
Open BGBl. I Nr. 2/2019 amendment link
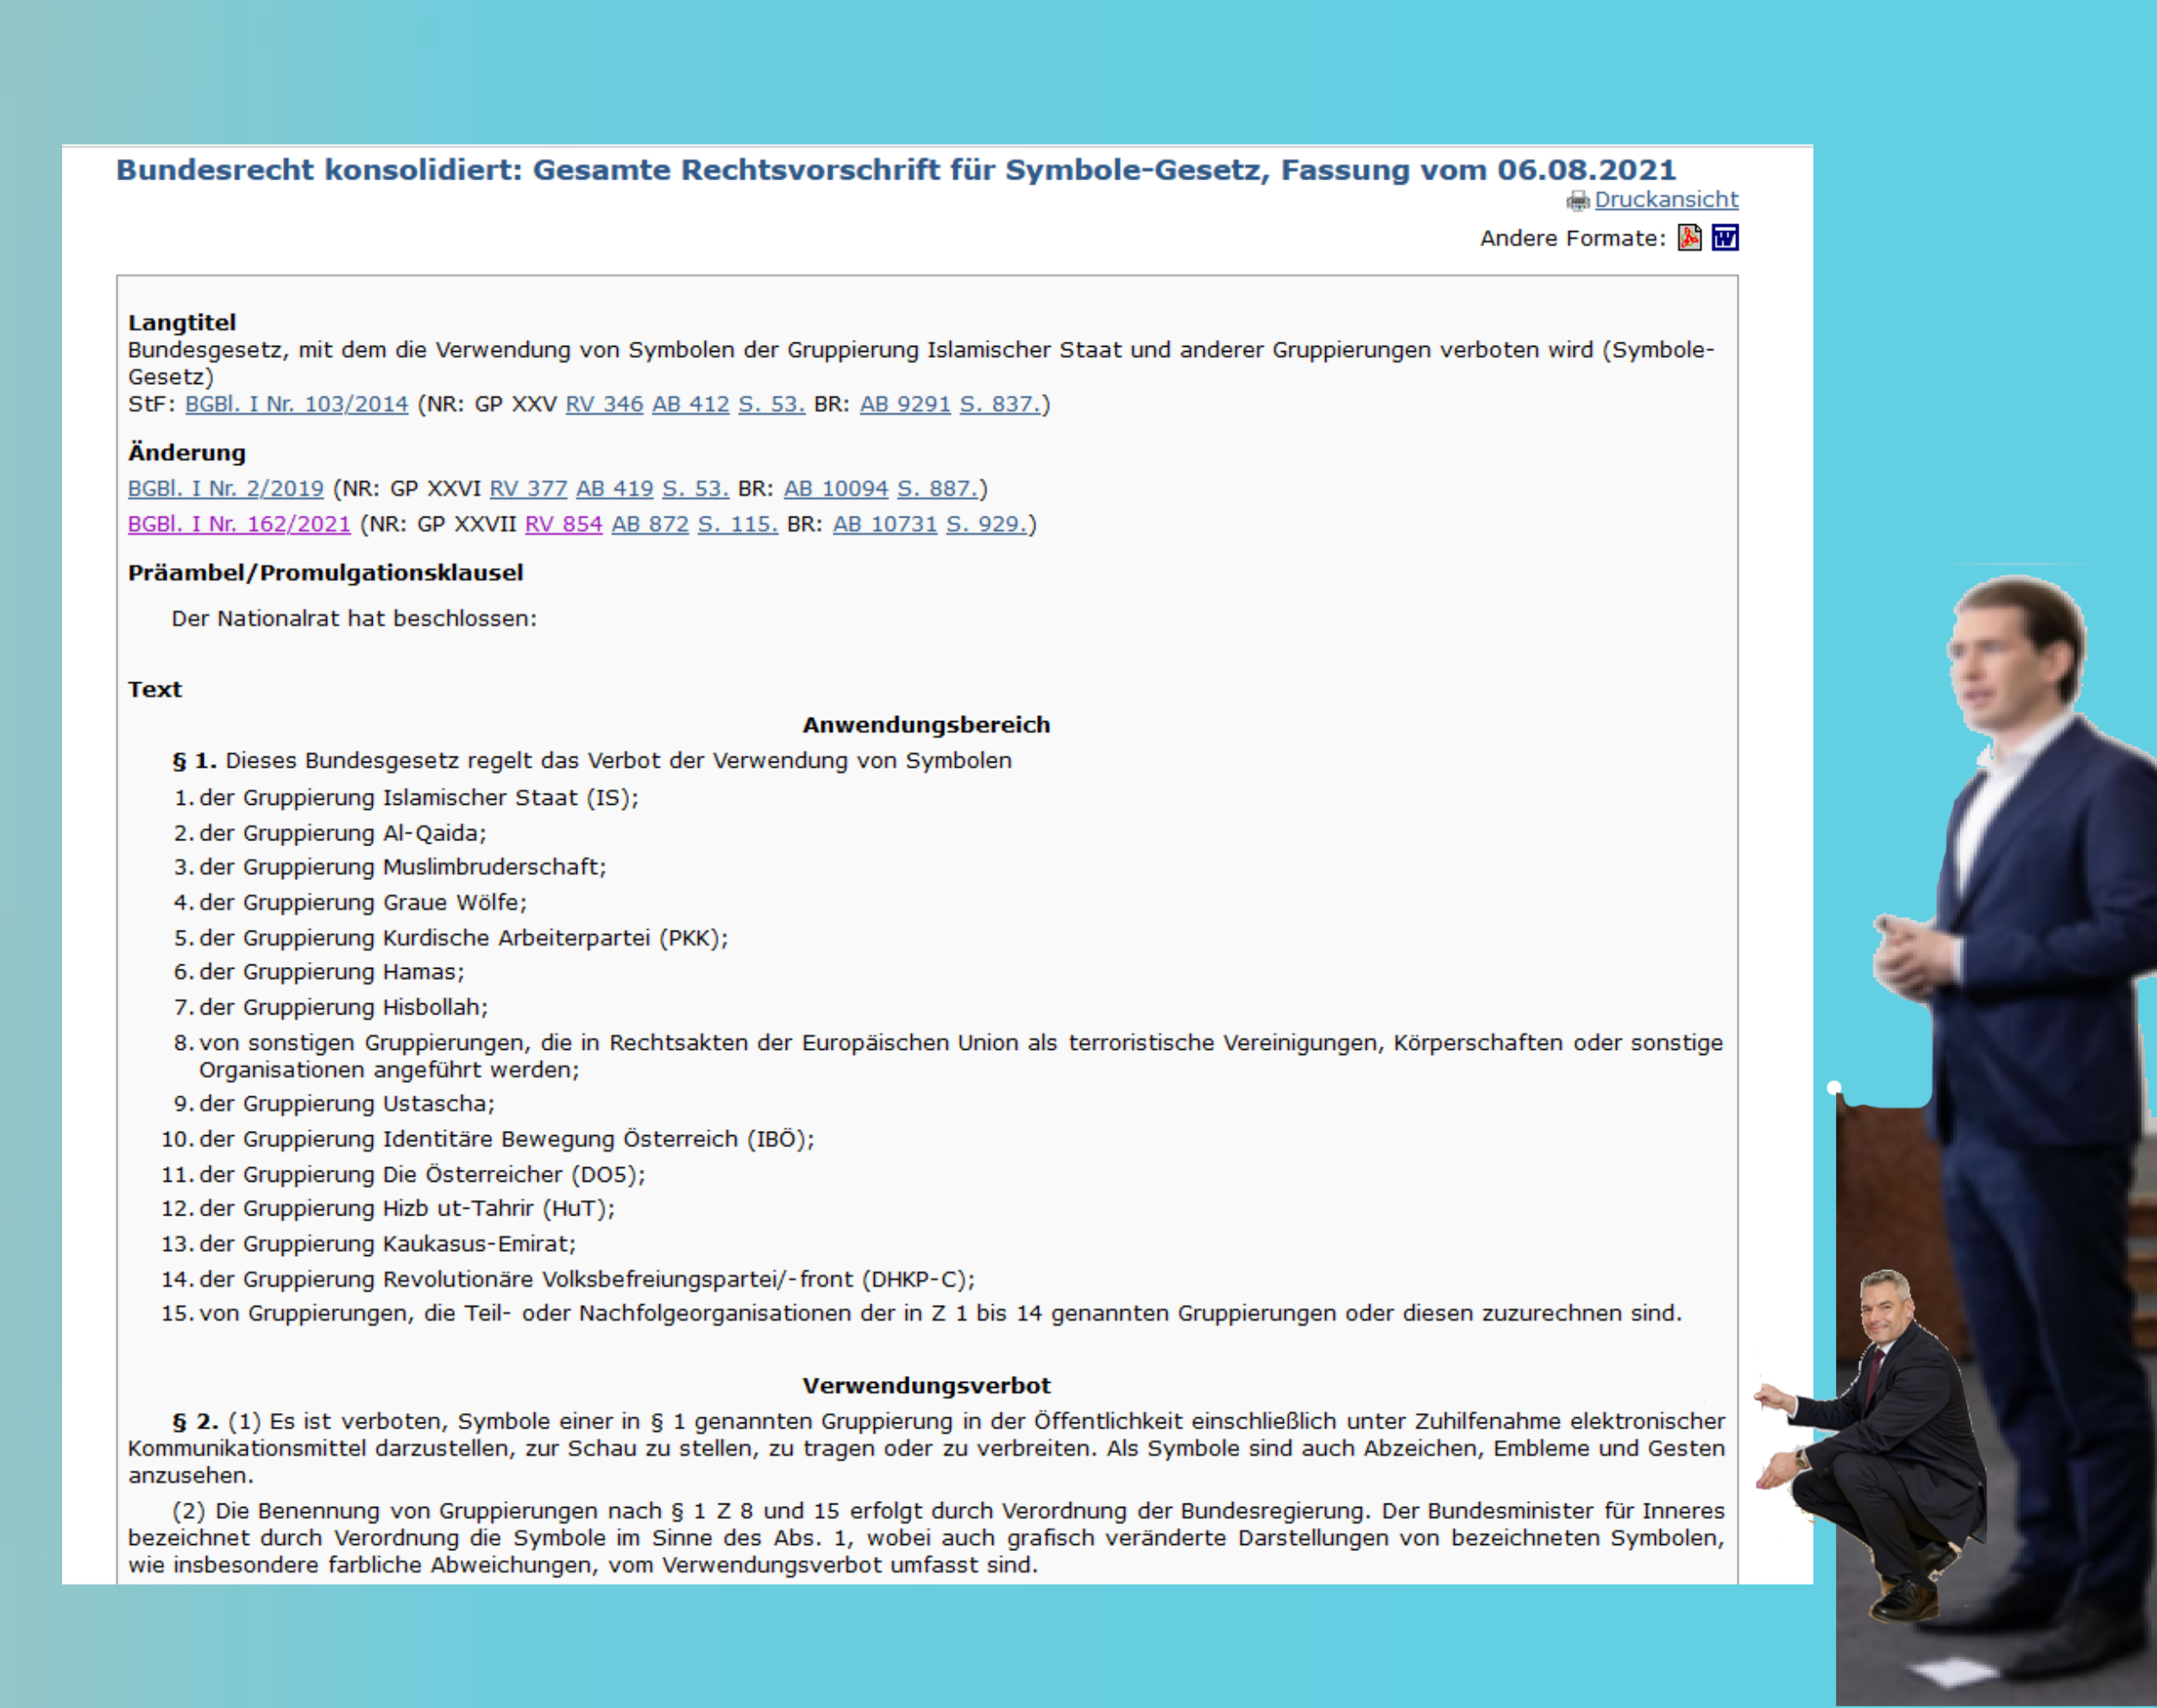[x=226, y=488]
